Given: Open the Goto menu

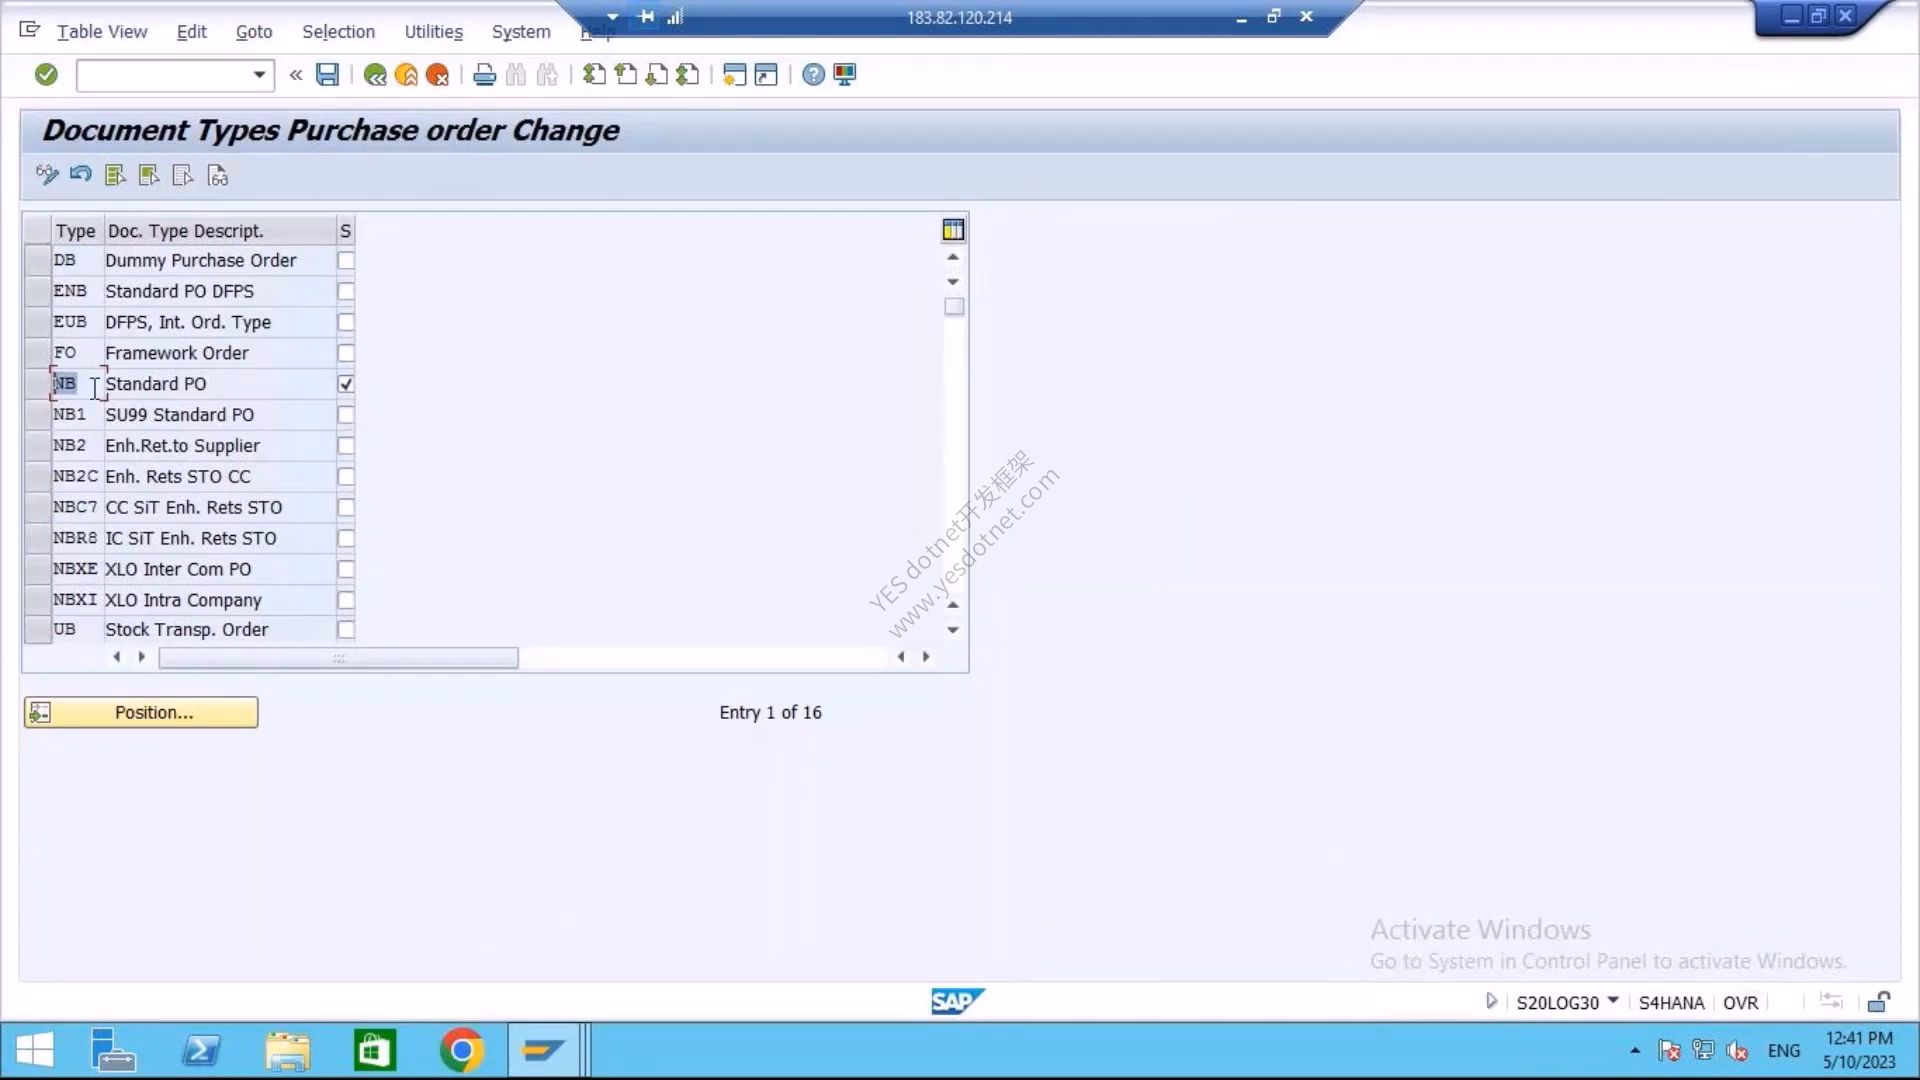Looking at the screenshot, I should [x=254, y=31].
